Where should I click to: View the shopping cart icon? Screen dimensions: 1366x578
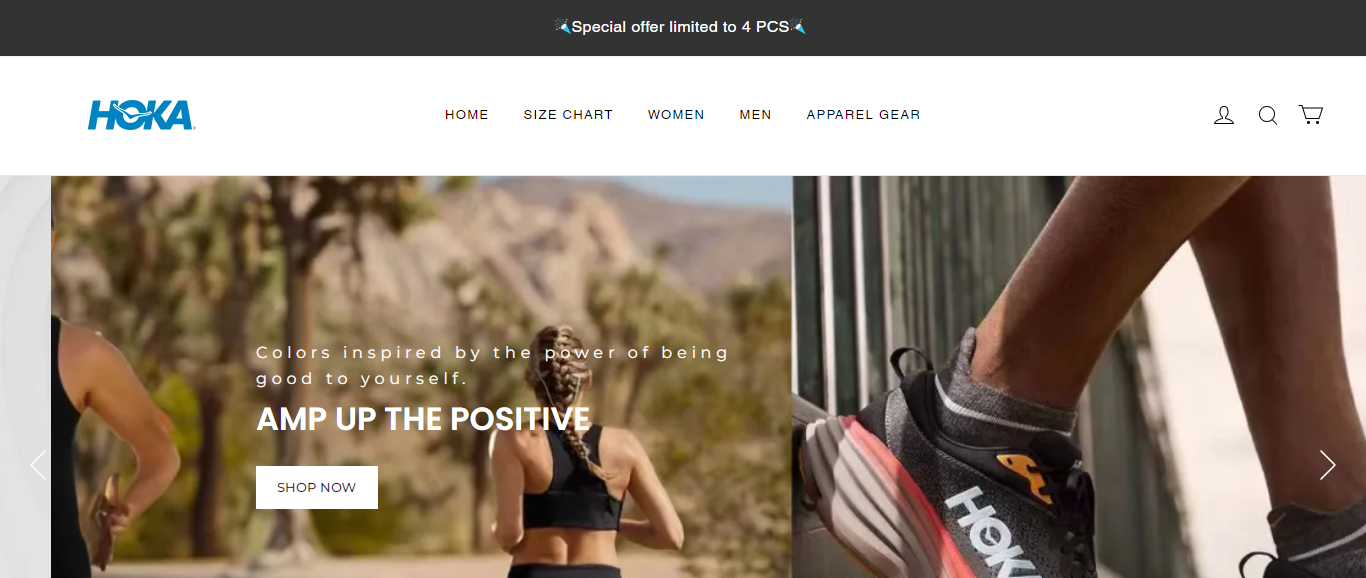[1311, 115]
